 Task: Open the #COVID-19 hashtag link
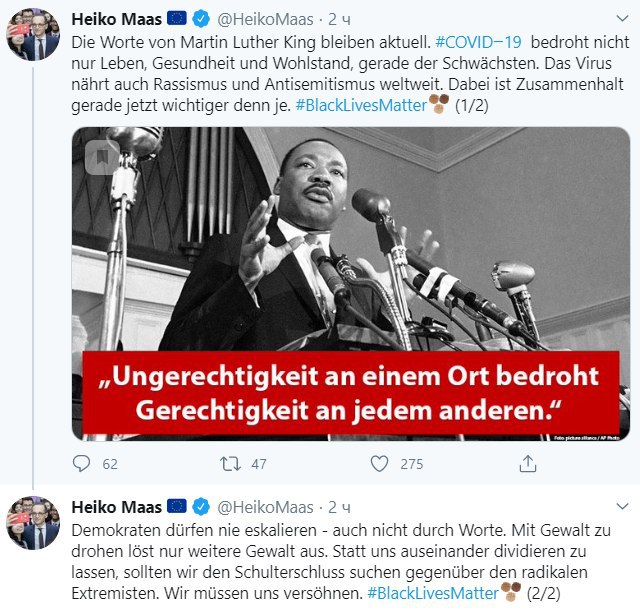[x=478, y=42]
